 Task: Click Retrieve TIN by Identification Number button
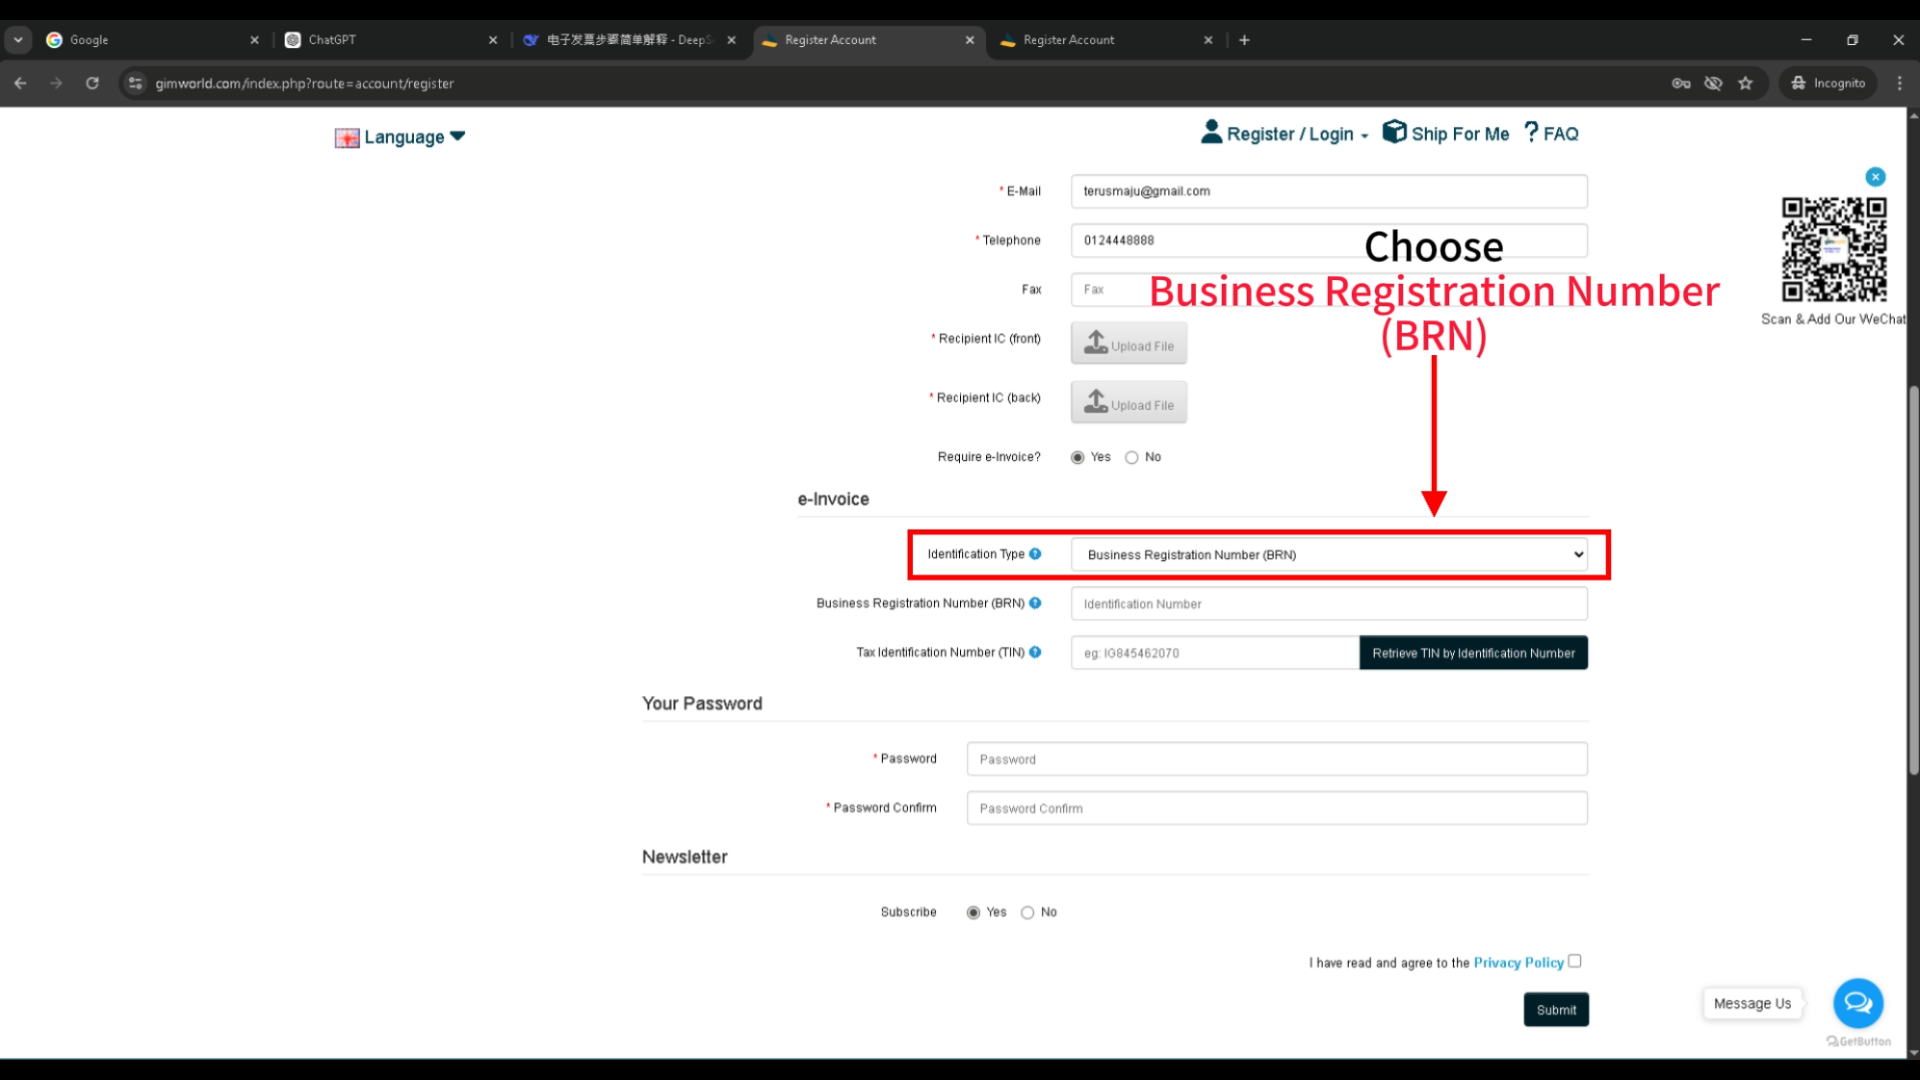point(1473,653)
